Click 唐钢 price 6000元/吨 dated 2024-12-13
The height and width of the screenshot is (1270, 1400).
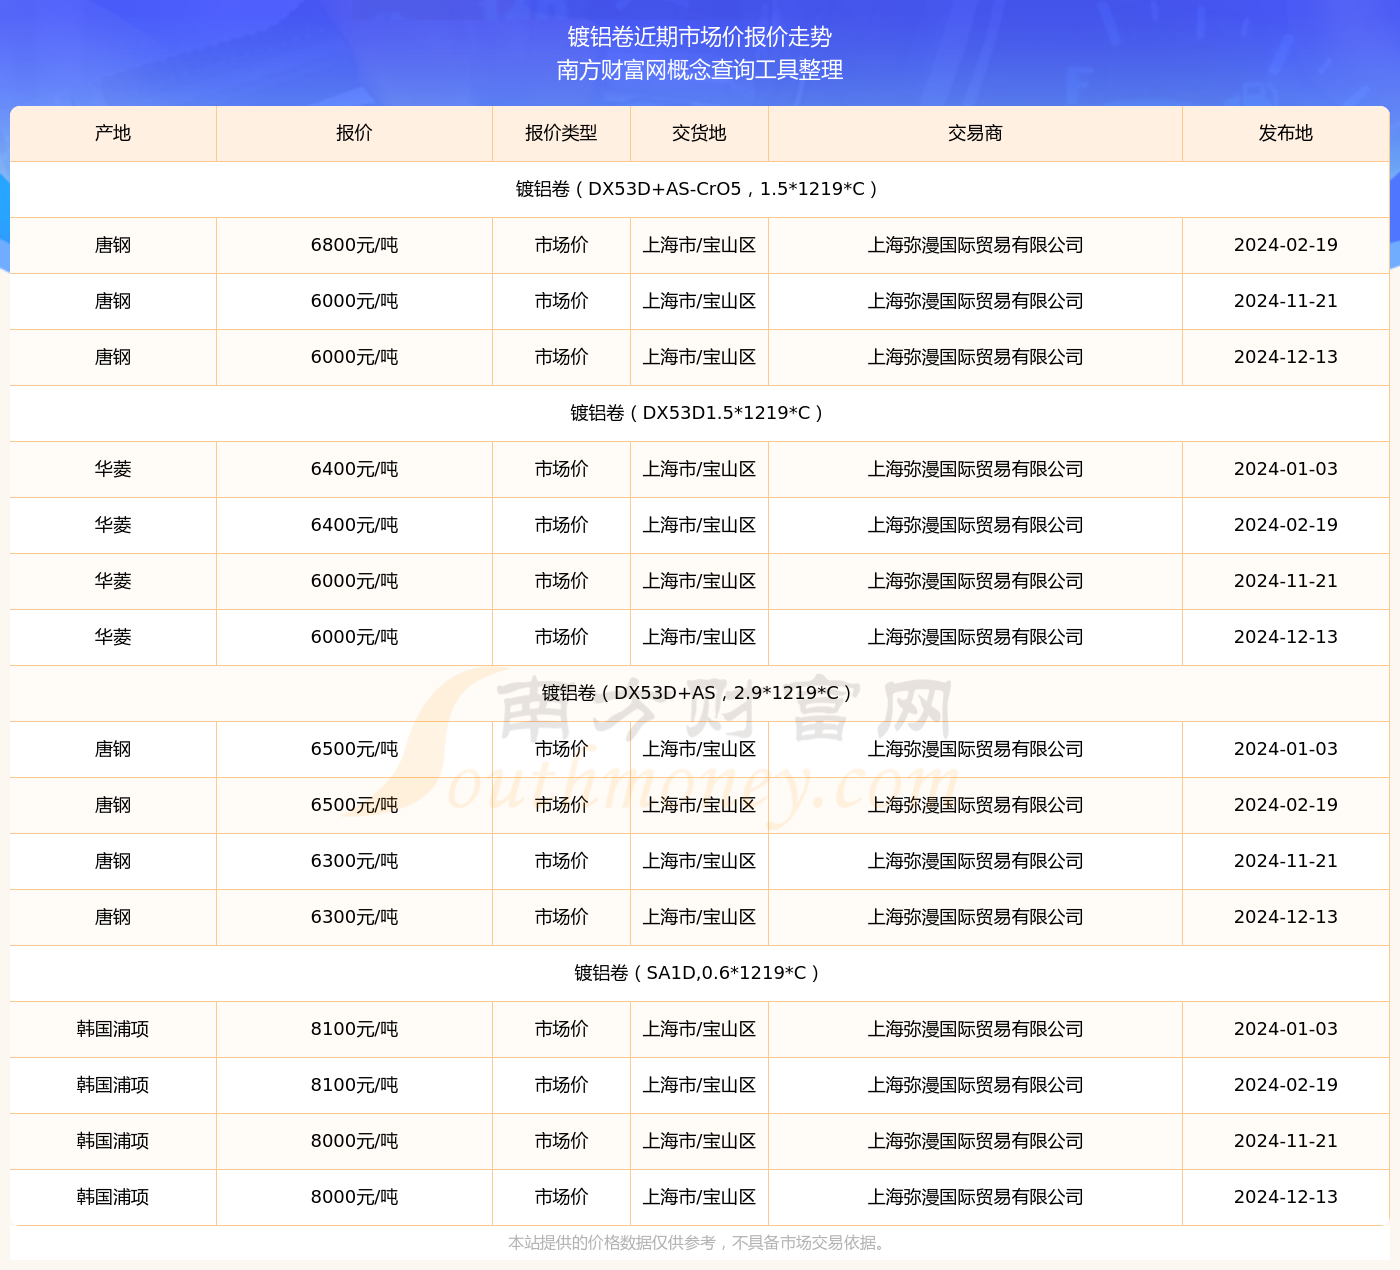tap(354, 357)
